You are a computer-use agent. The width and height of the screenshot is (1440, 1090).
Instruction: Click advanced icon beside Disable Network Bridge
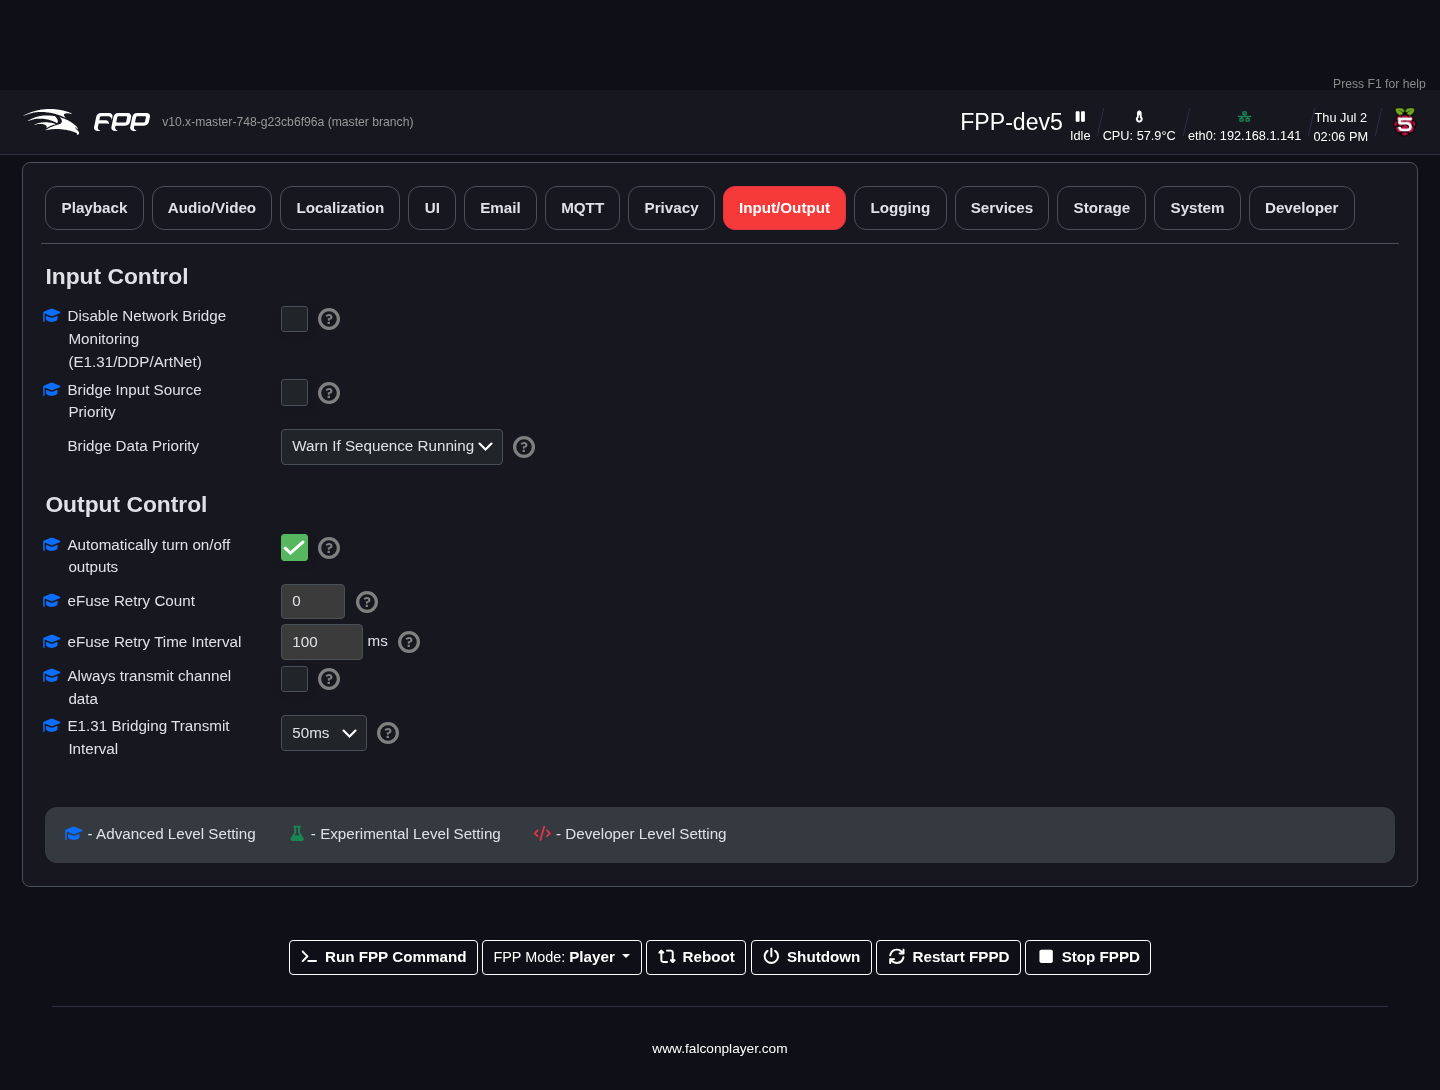[52, 316]
